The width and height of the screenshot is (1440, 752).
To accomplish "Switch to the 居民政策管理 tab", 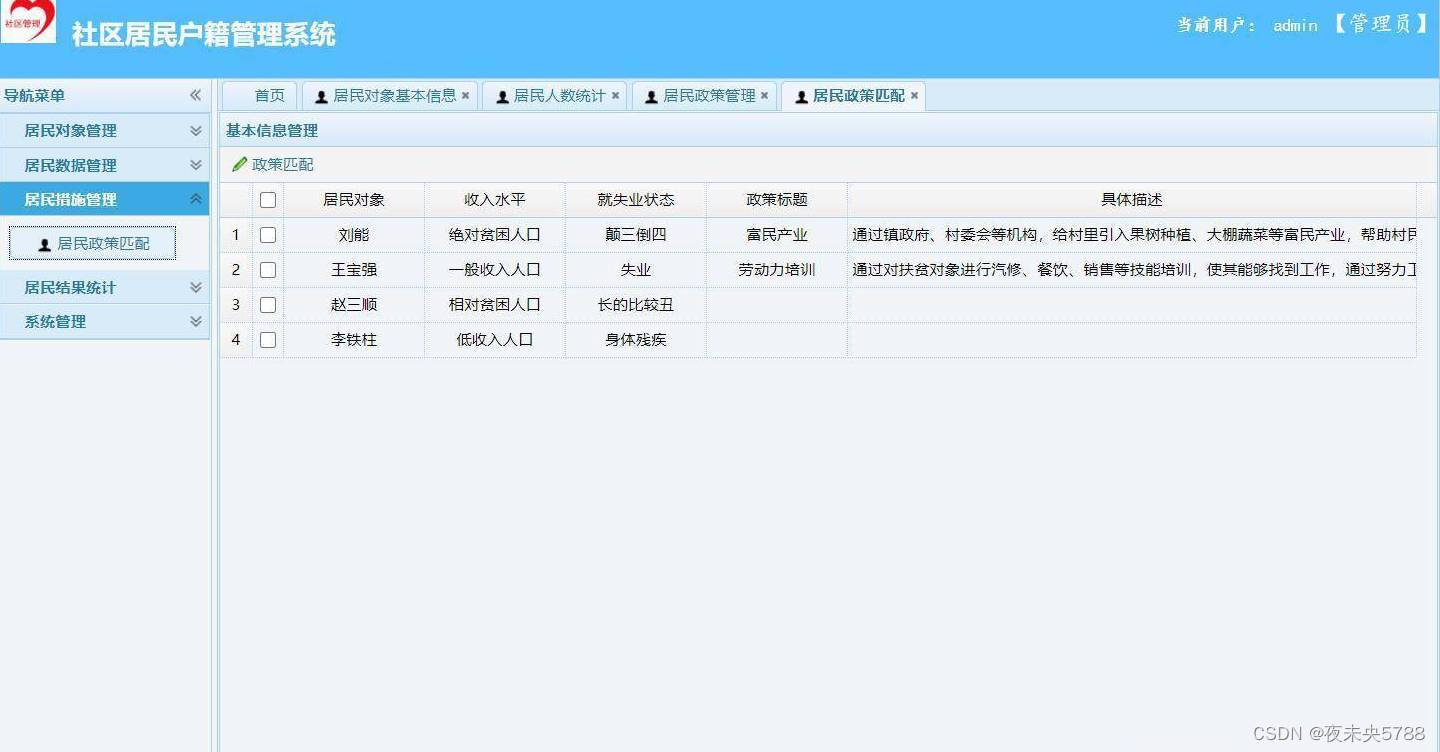I will [705, 96].
